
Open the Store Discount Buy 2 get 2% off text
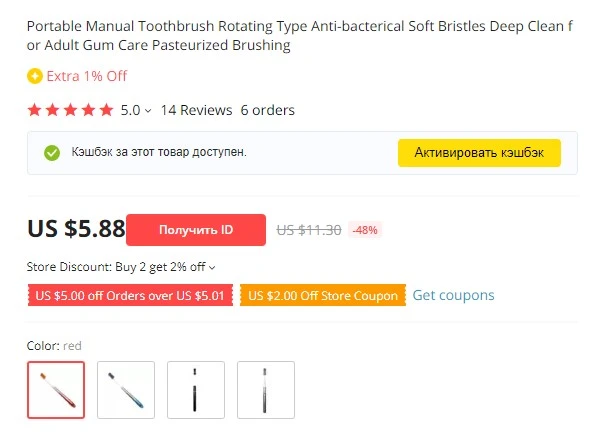[x=117, y=267]
